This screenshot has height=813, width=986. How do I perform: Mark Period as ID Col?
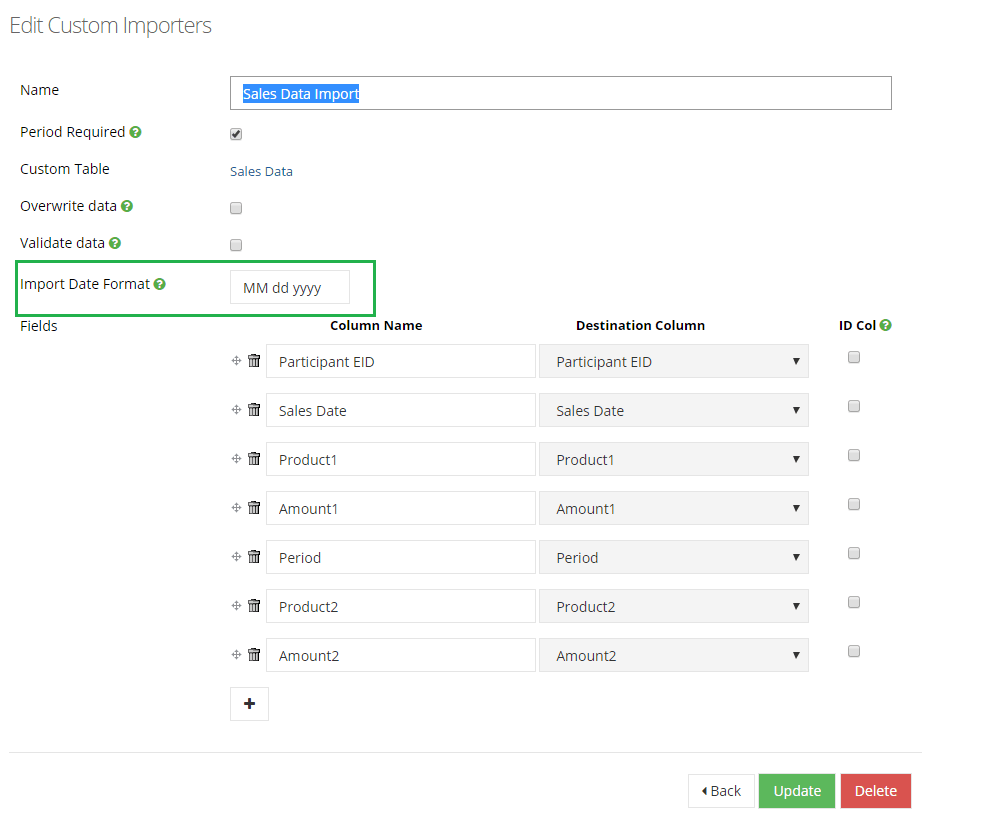coord(854,553)
